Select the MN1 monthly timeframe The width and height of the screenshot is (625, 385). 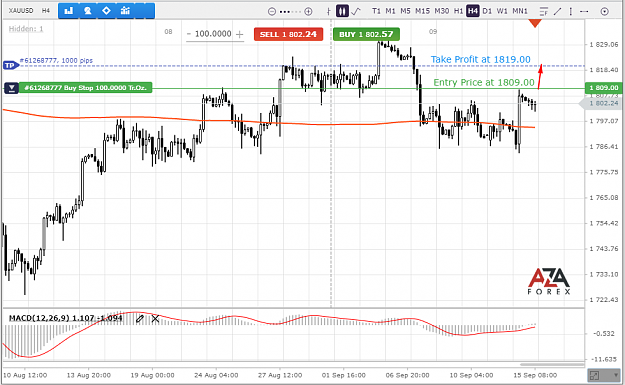520,11
